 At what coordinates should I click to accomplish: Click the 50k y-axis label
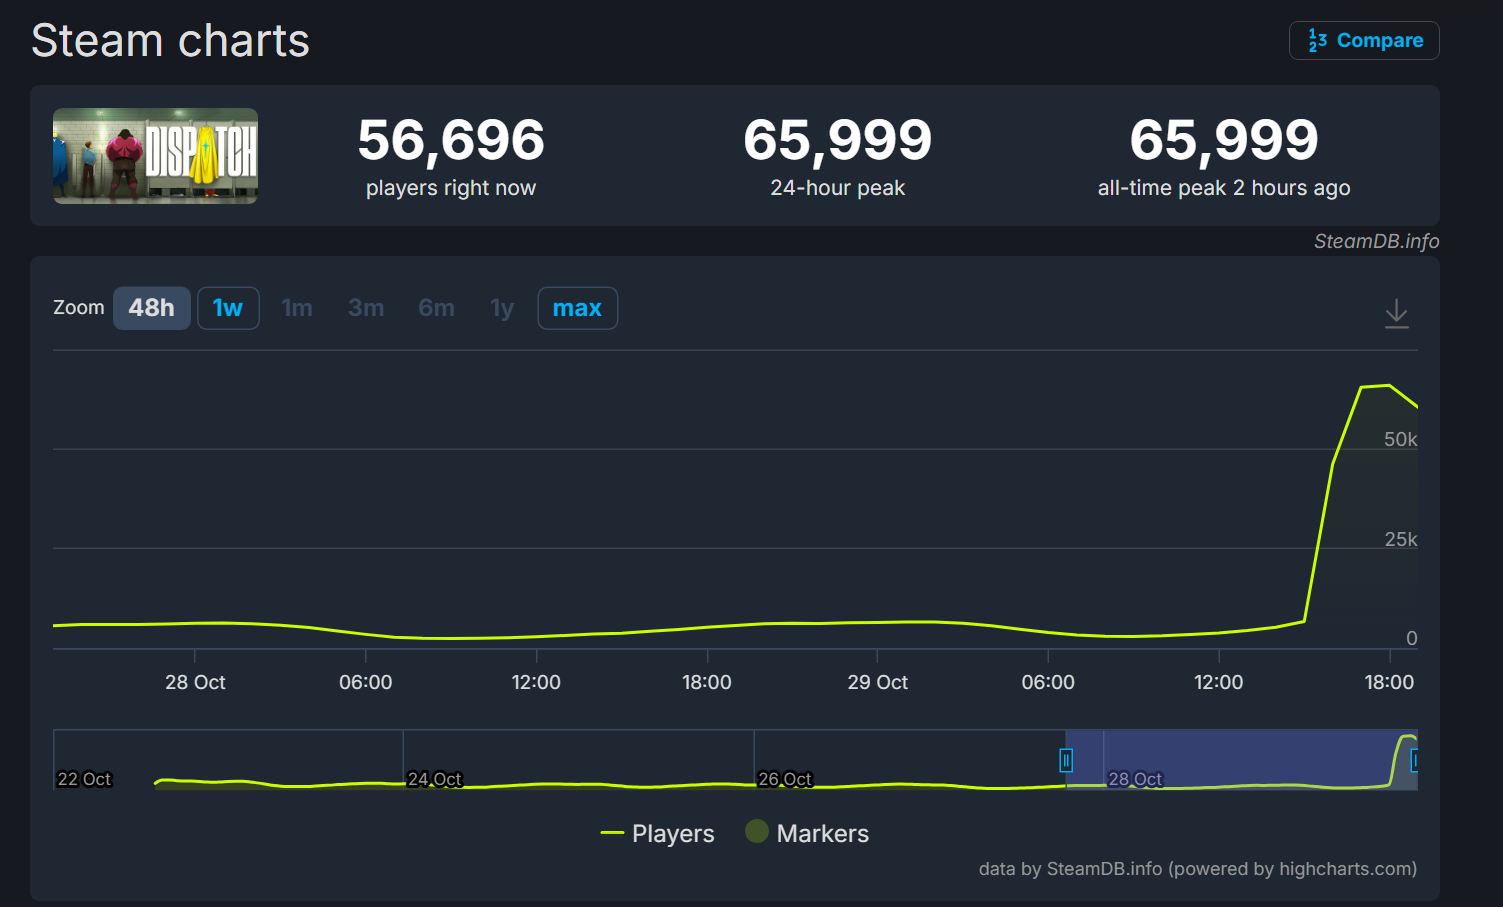coord(1400,439)
